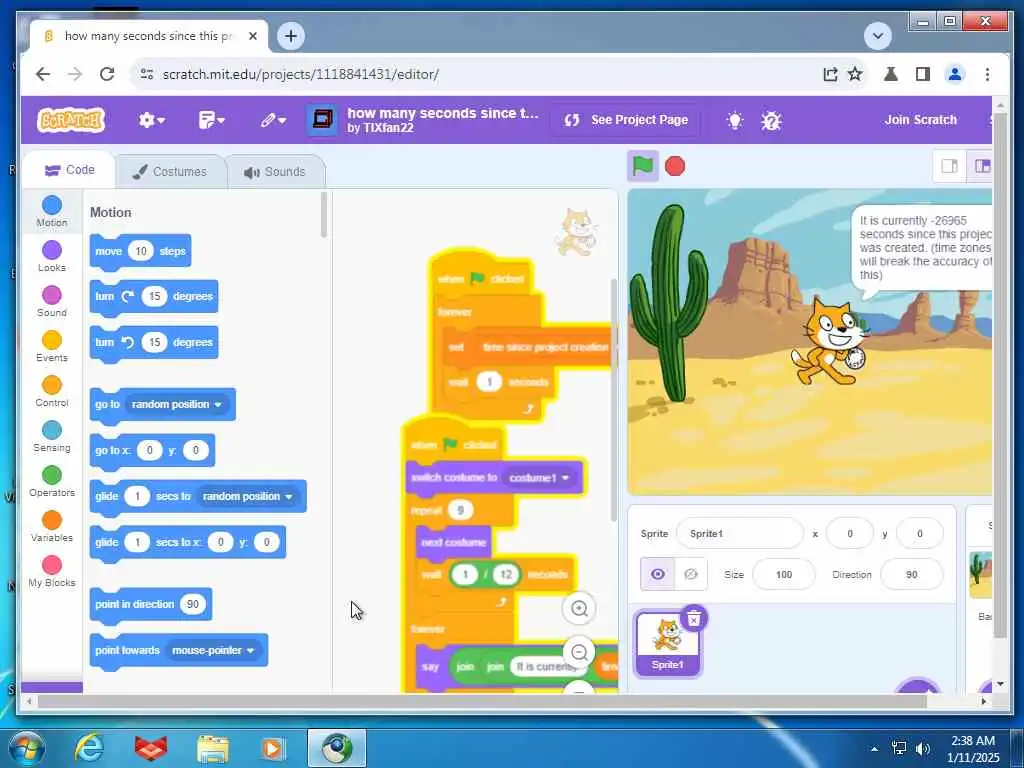
Task: Click the counterclockwise turn arrow icon
Action: click(x=128, y=342)
